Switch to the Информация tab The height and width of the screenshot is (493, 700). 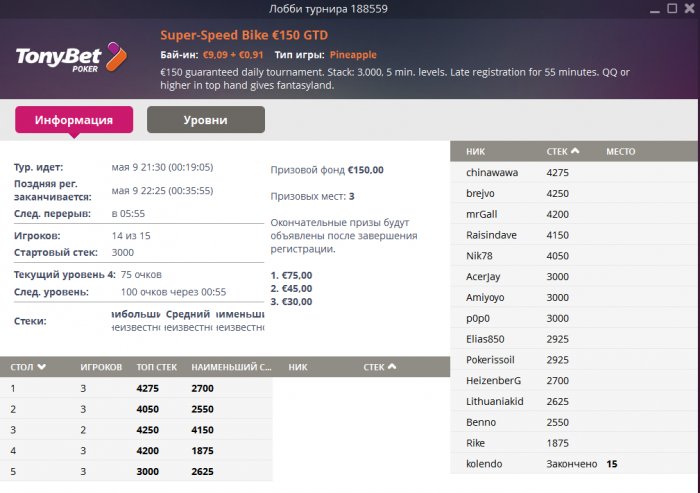click(x=74, y=120)
